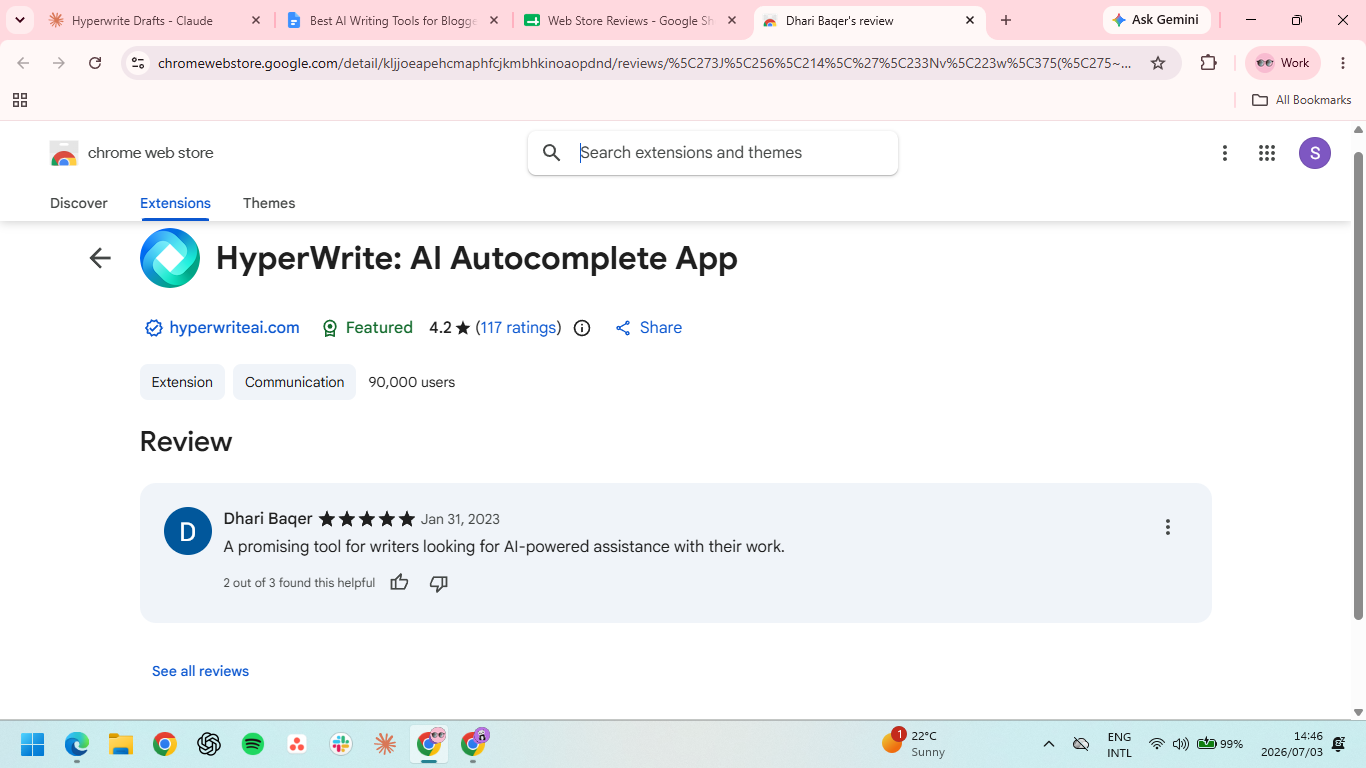Click the magnifier icon in the store search box
The width and height of the screenshot is (1366, 768).
[551, 153]
